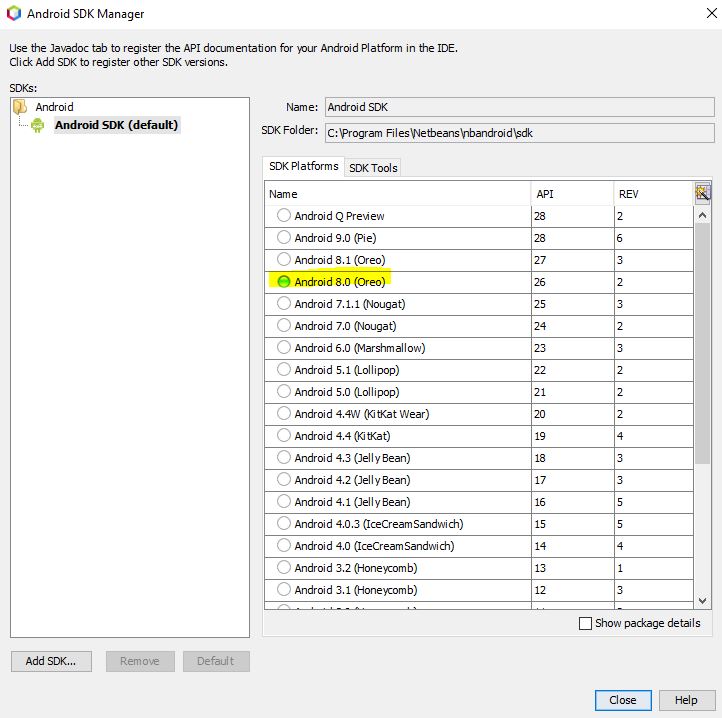Click REV value 5 in Android 4.1 row
This screenshot has height=718, width=722.
pyautogui.click(x=620, y=502)
